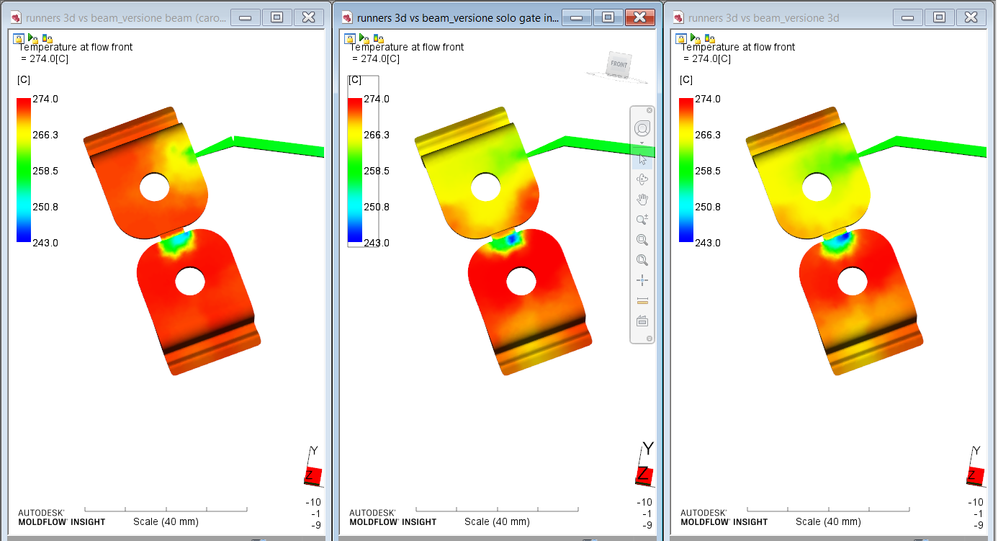Open navigation bar options at its bottom corner
This screenshot has width=998, height=541.
[x=649, y=339]
